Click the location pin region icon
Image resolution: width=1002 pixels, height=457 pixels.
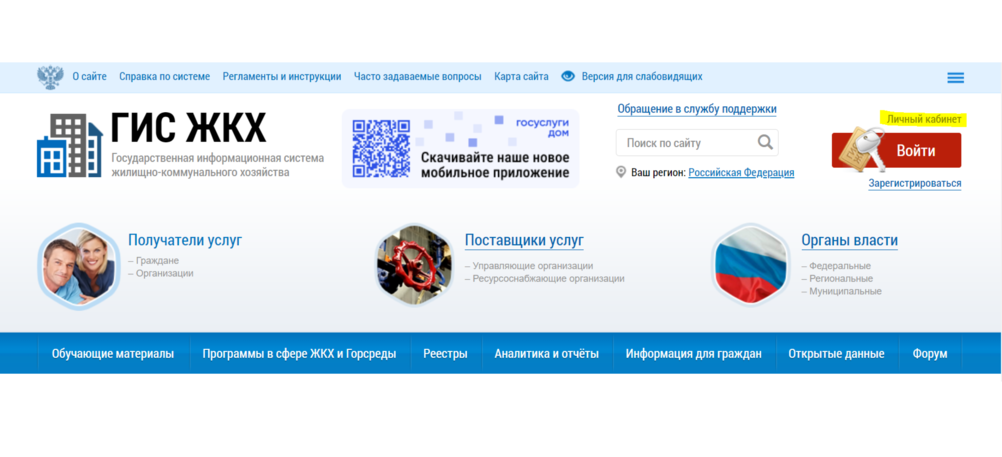coord(621,172)
